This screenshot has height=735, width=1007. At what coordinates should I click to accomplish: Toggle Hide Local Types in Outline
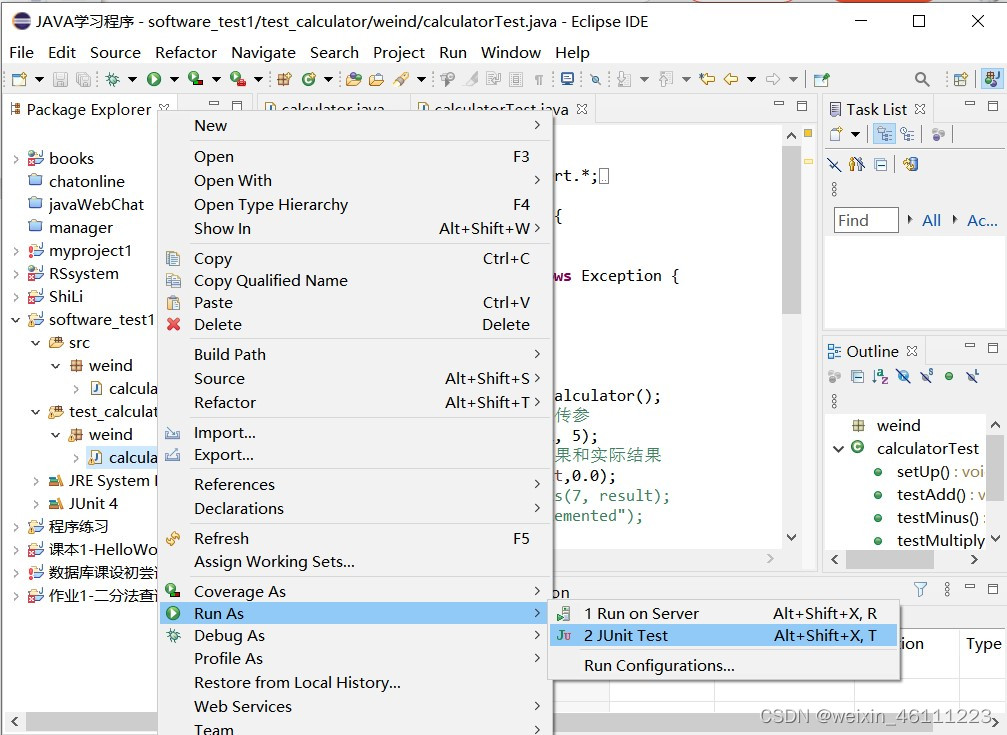point(972,376)
